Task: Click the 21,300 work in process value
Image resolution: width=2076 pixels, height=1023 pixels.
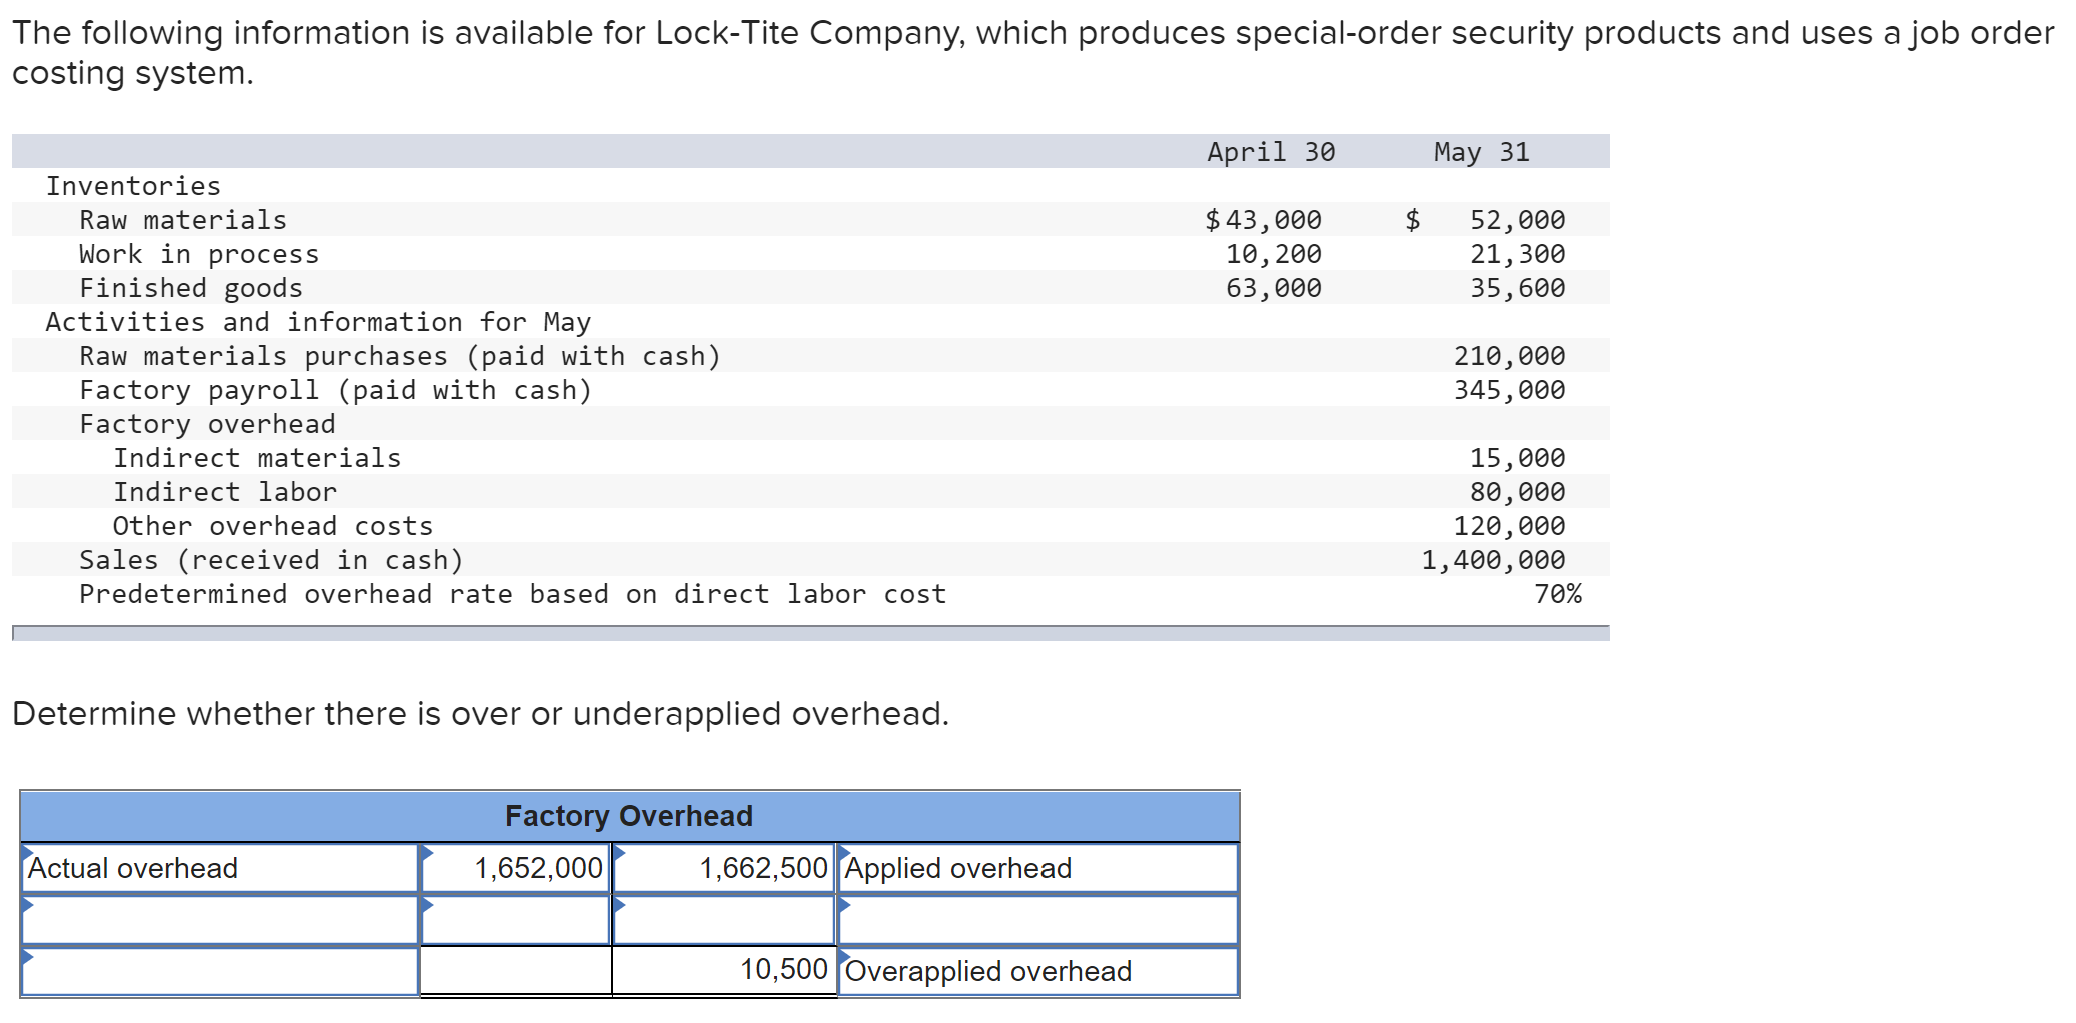Action: click(x=1517, y=254)
